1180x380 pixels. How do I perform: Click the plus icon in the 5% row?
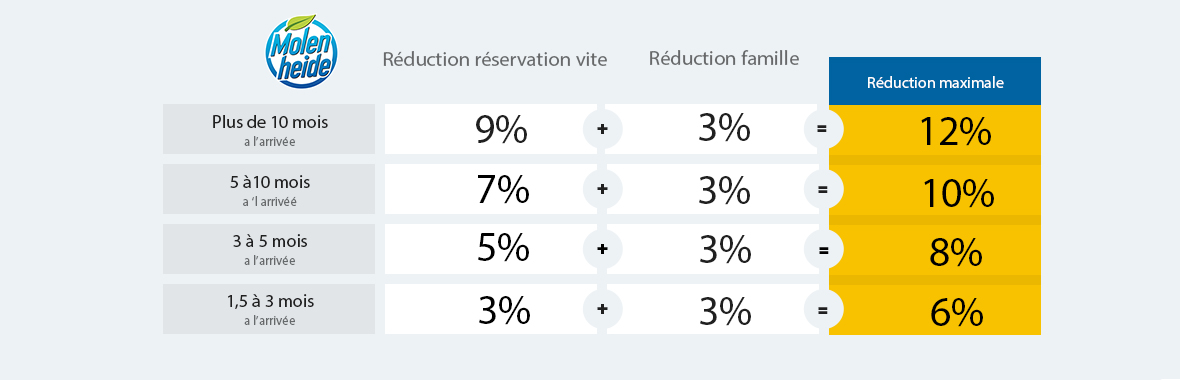(x=602, y=249)
